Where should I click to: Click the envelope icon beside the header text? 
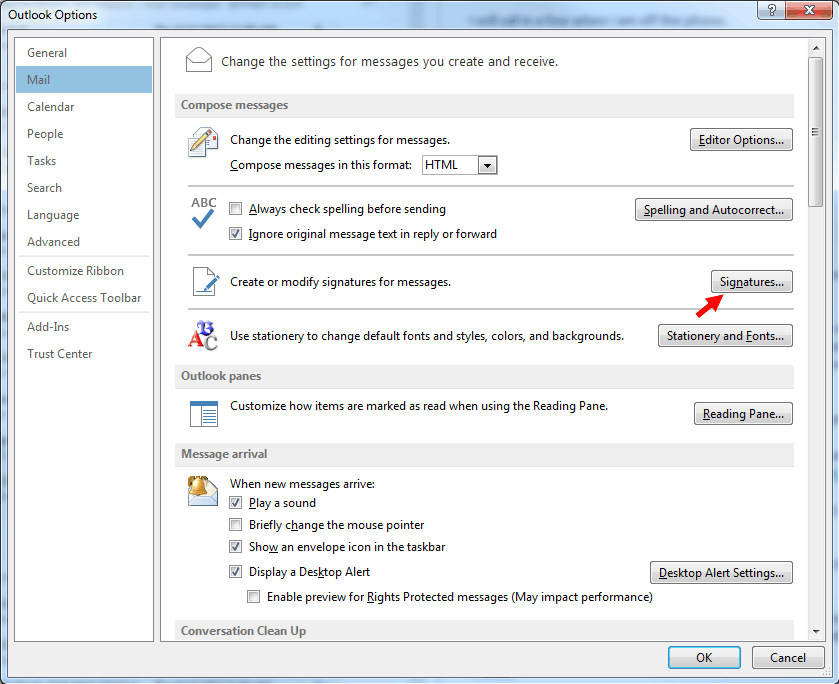[x=199, y=60]
